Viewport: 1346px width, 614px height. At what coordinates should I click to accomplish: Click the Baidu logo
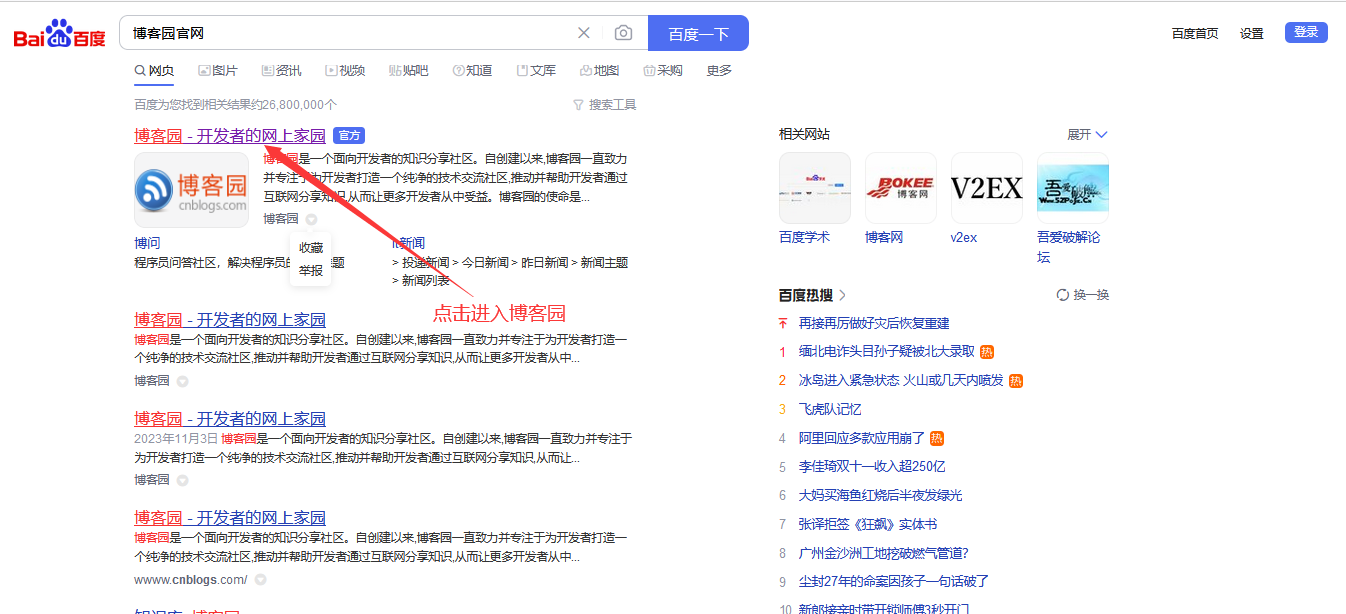59,35
